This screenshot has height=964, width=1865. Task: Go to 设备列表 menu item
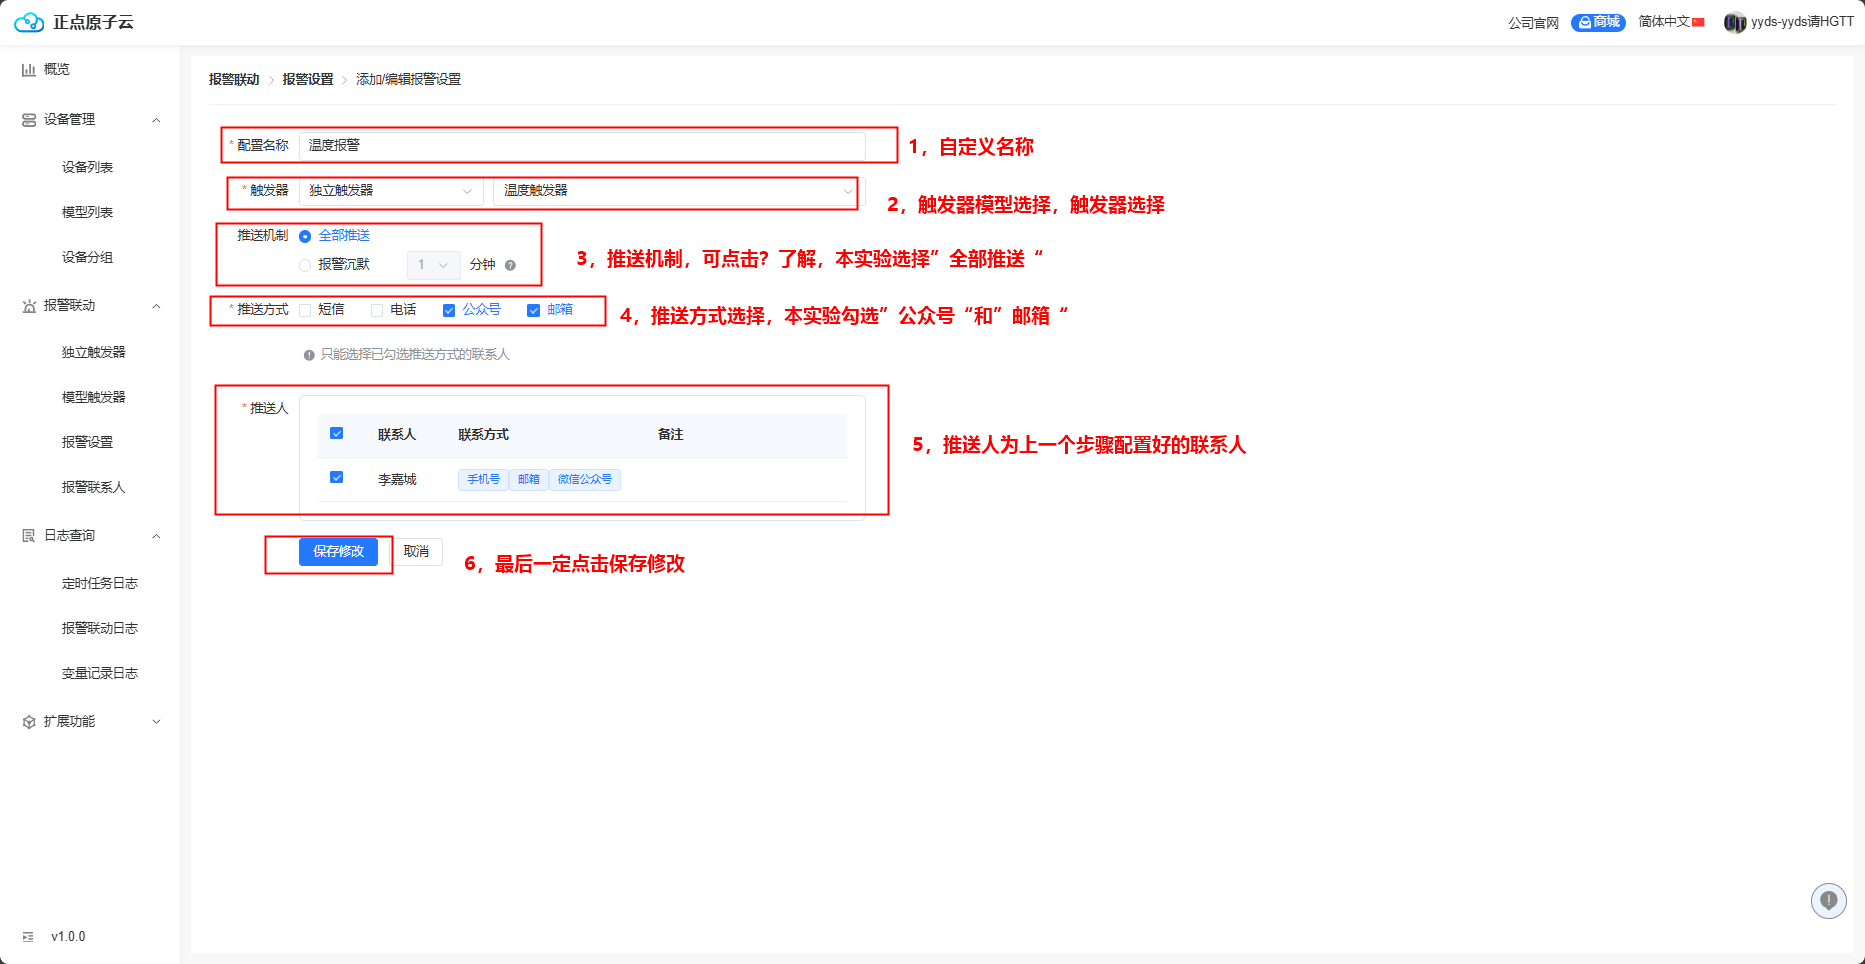tap(87, 168)
